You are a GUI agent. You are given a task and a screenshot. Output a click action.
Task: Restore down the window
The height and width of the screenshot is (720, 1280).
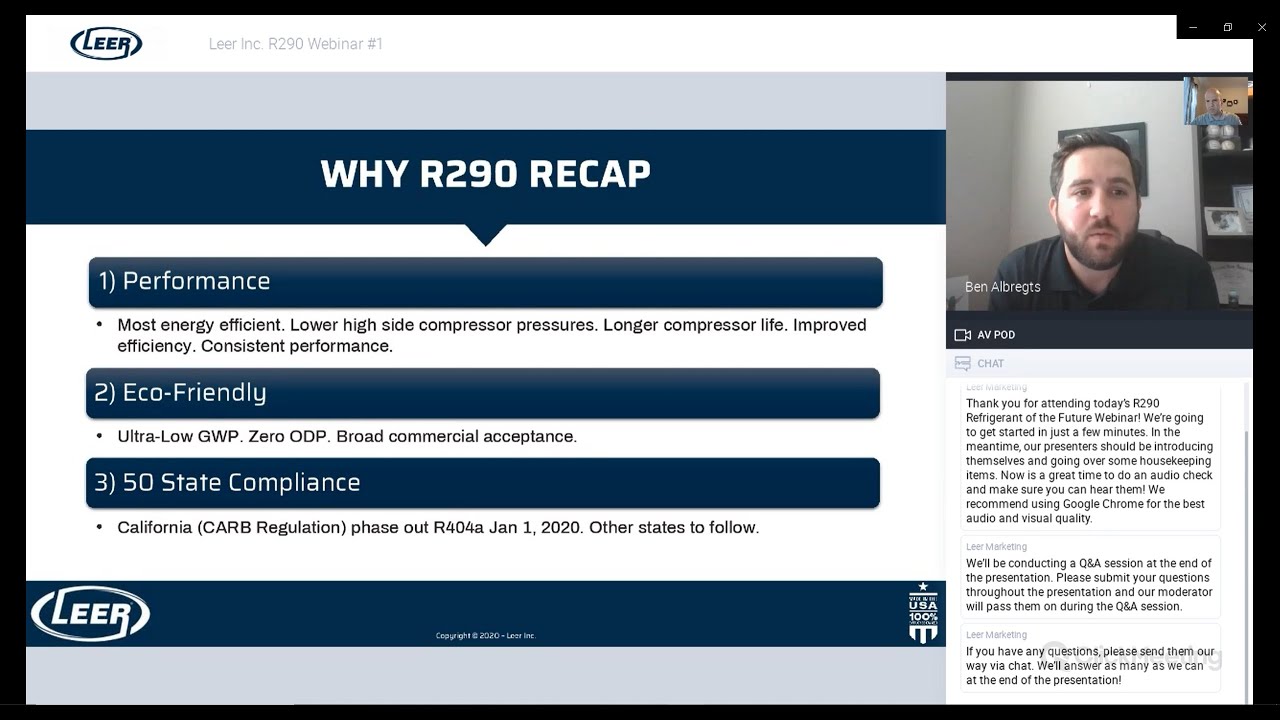point(1227,27)
